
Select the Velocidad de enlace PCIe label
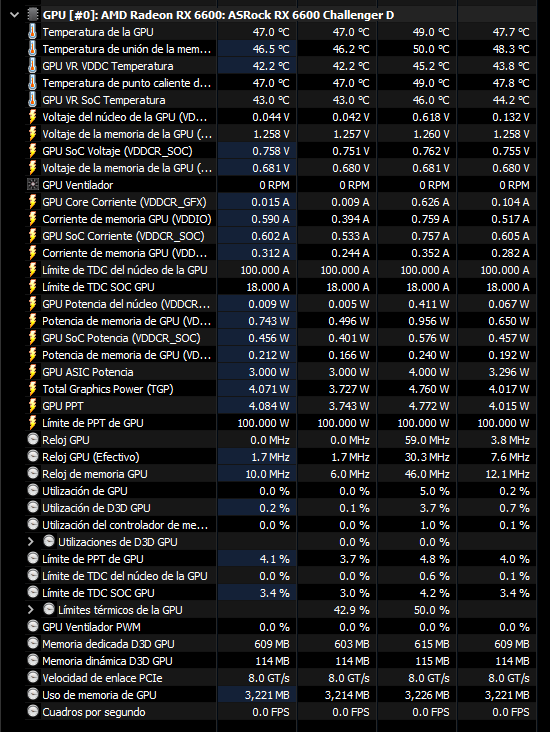(102, 678)
